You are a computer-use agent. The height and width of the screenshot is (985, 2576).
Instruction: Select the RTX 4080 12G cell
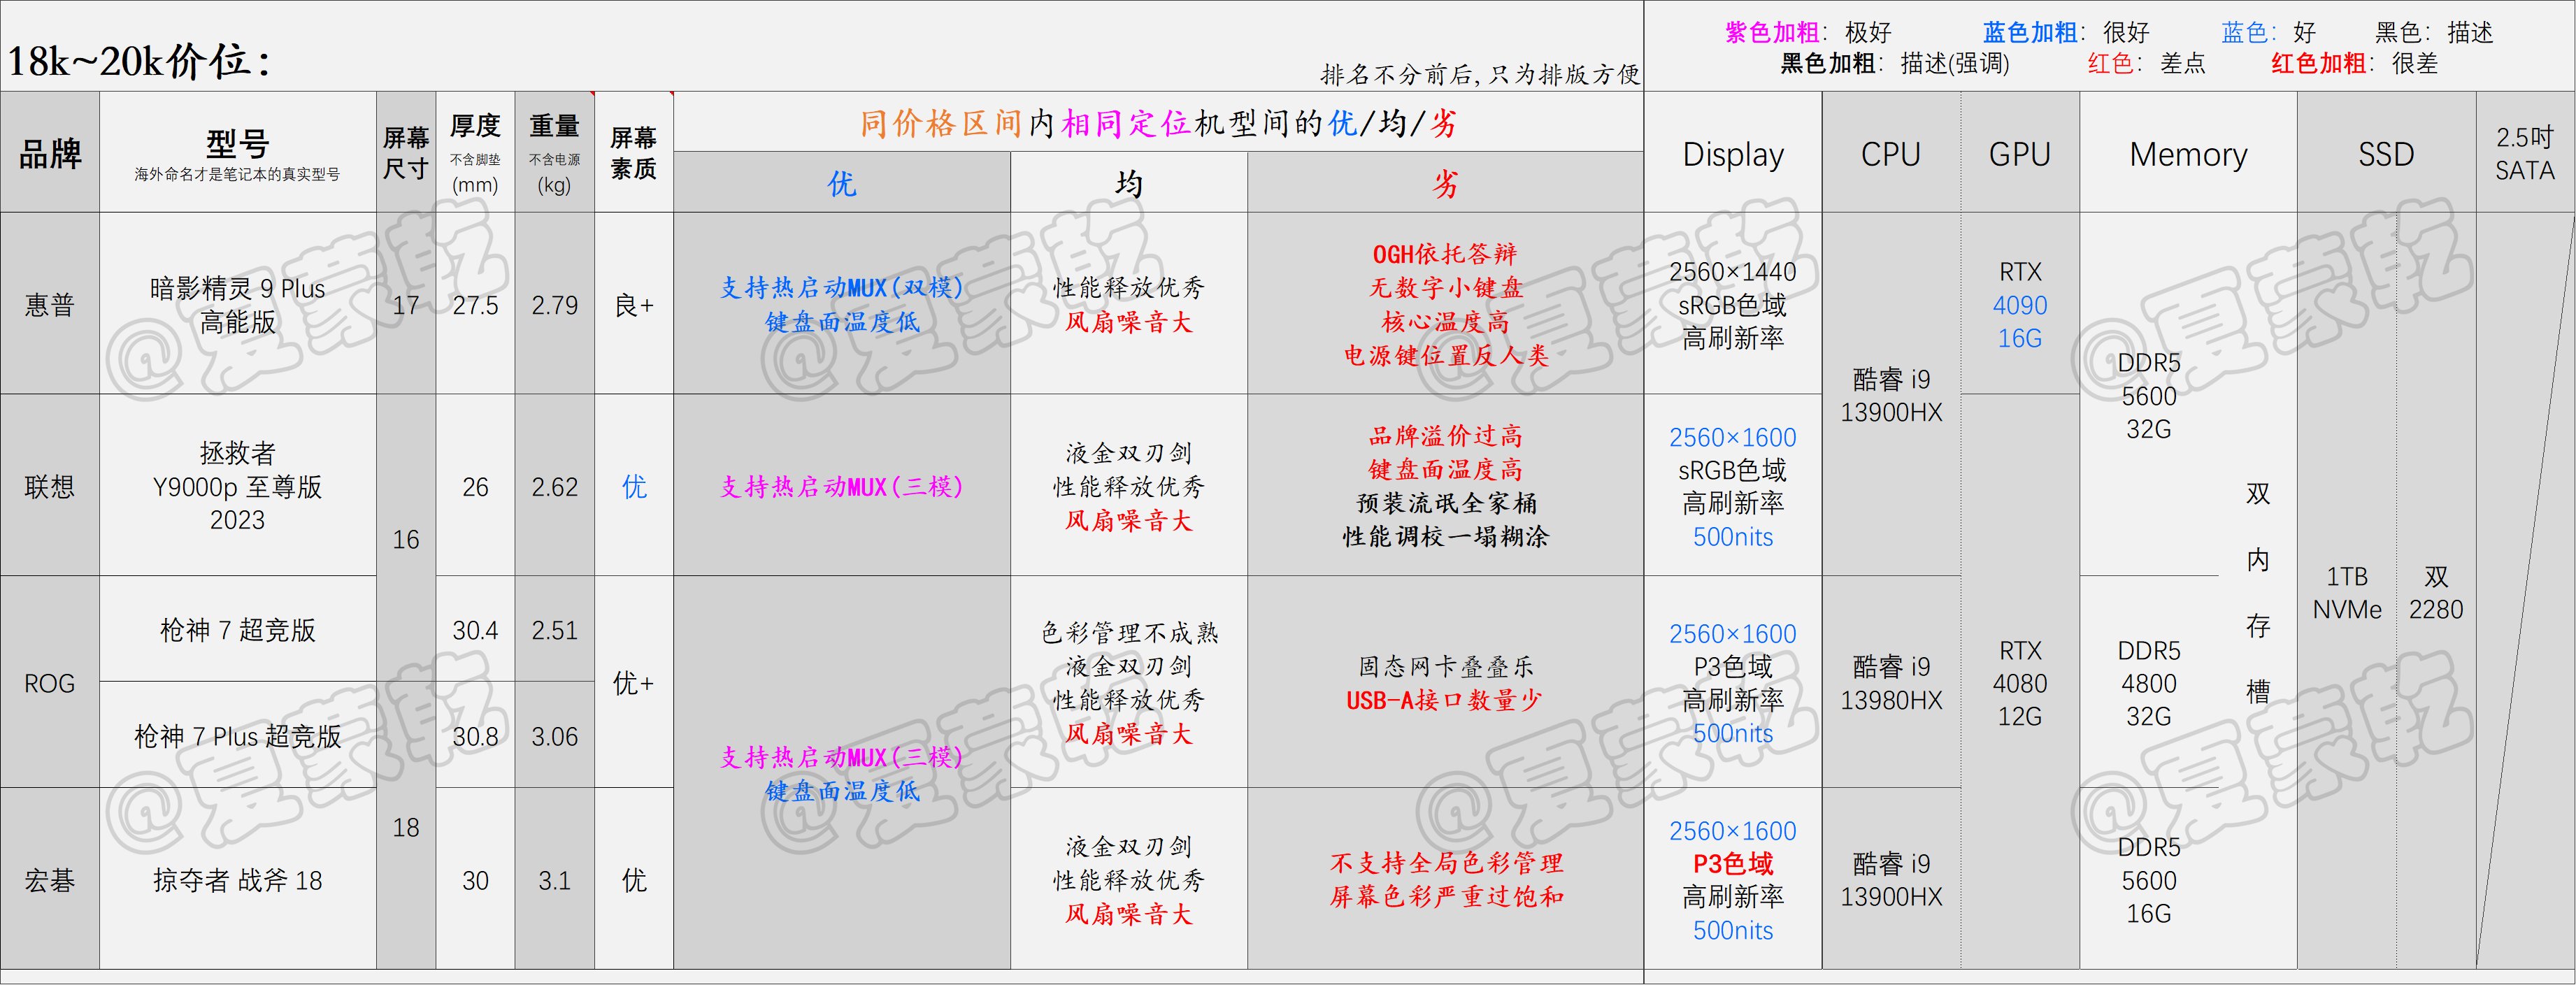[x=2020, y=683]
